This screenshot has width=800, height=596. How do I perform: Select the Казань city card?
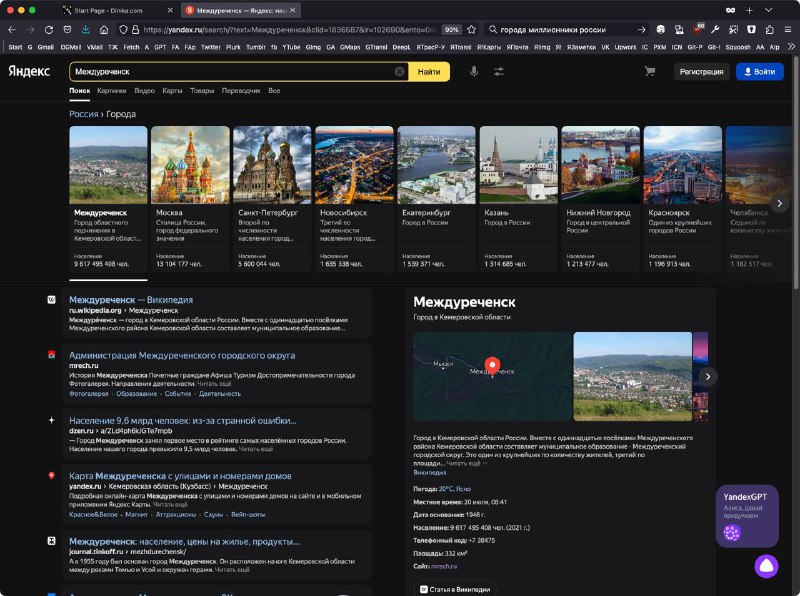(x=518, y=199)
